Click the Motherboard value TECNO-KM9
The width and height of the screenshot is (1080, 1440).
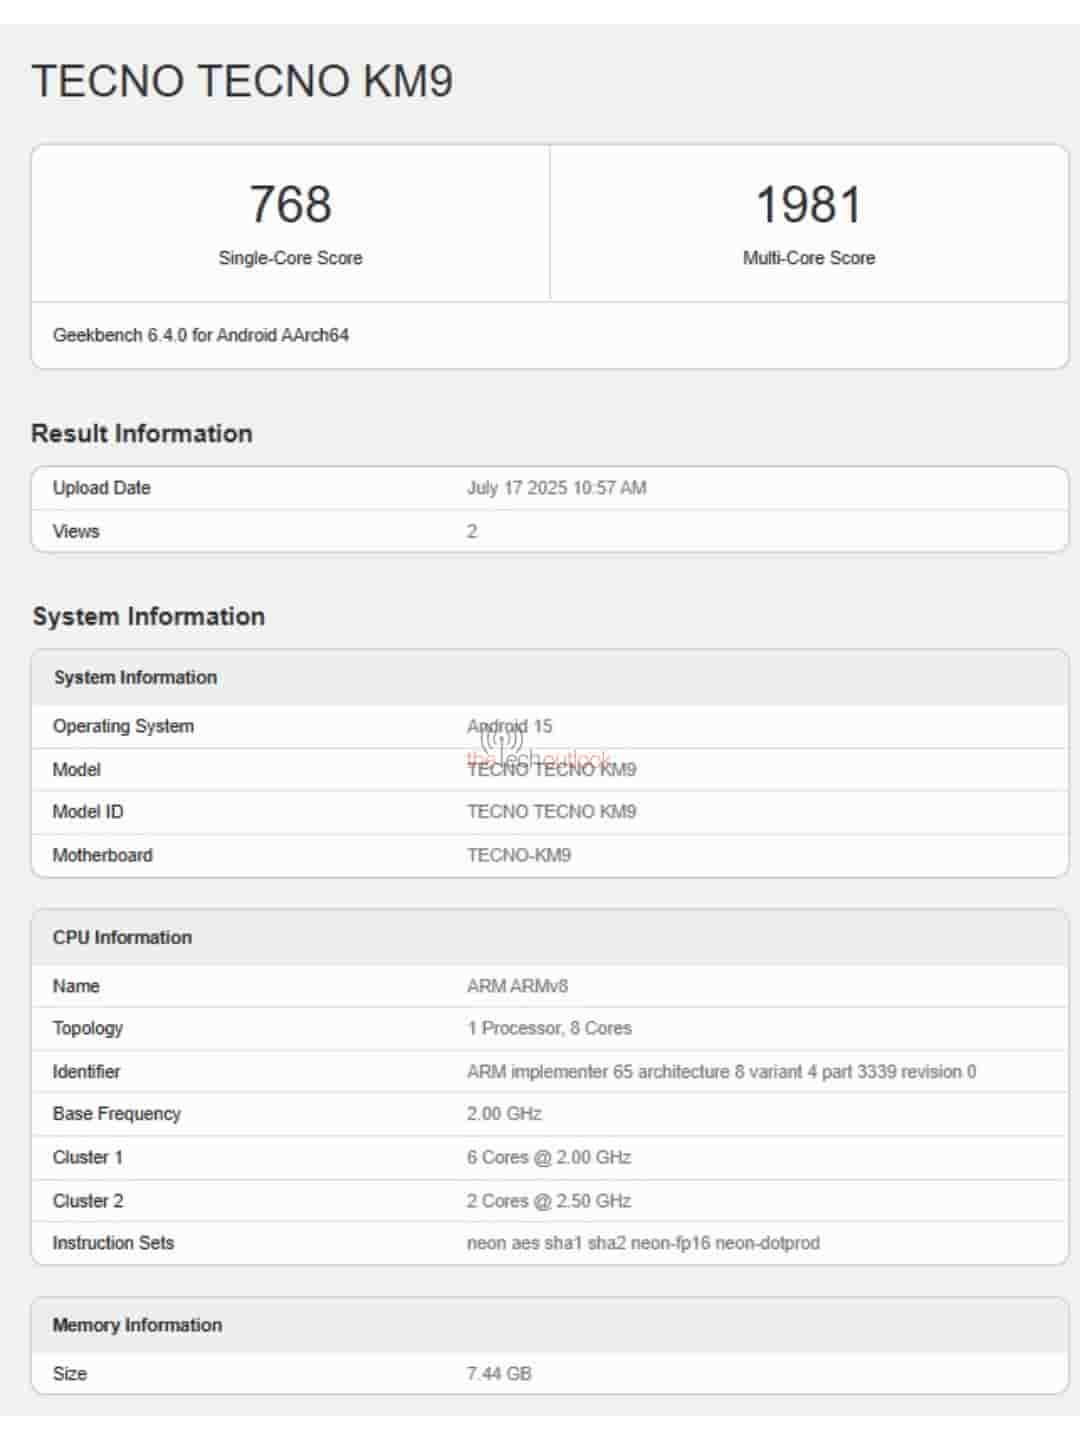(518, 855)
